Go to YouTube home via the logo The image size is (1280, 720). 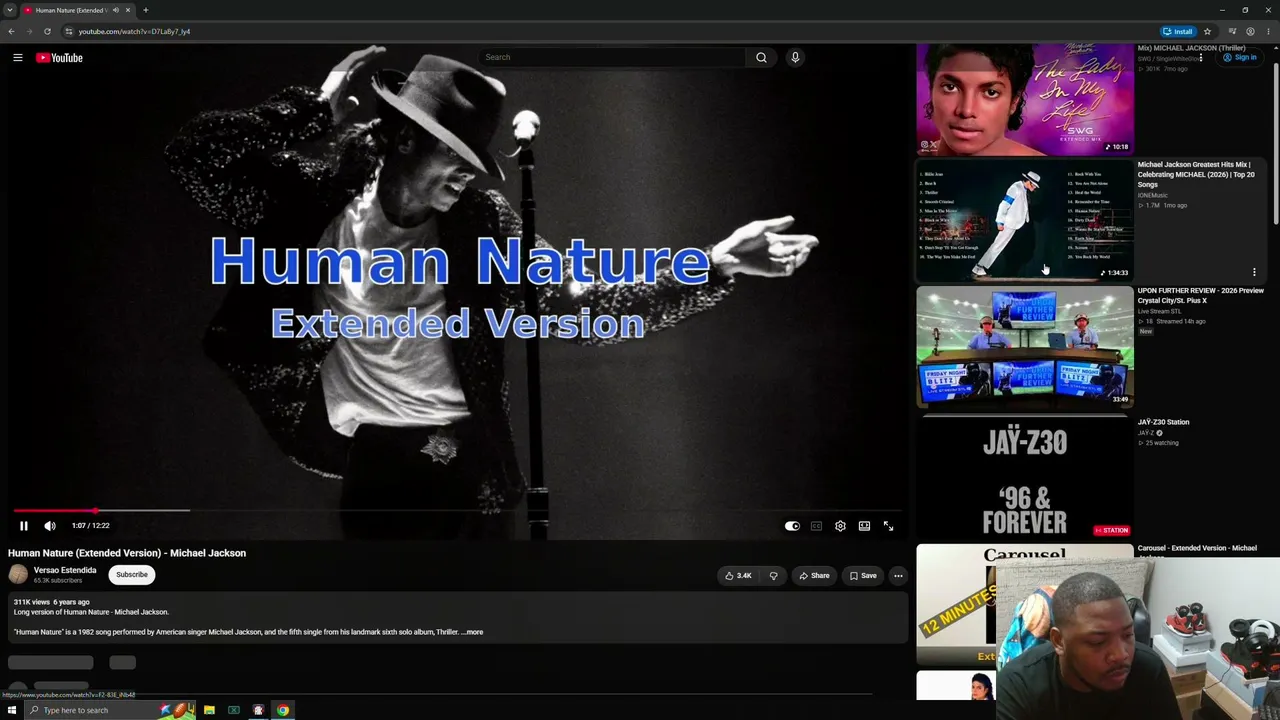pyautogui.click(x=59, y=58)
